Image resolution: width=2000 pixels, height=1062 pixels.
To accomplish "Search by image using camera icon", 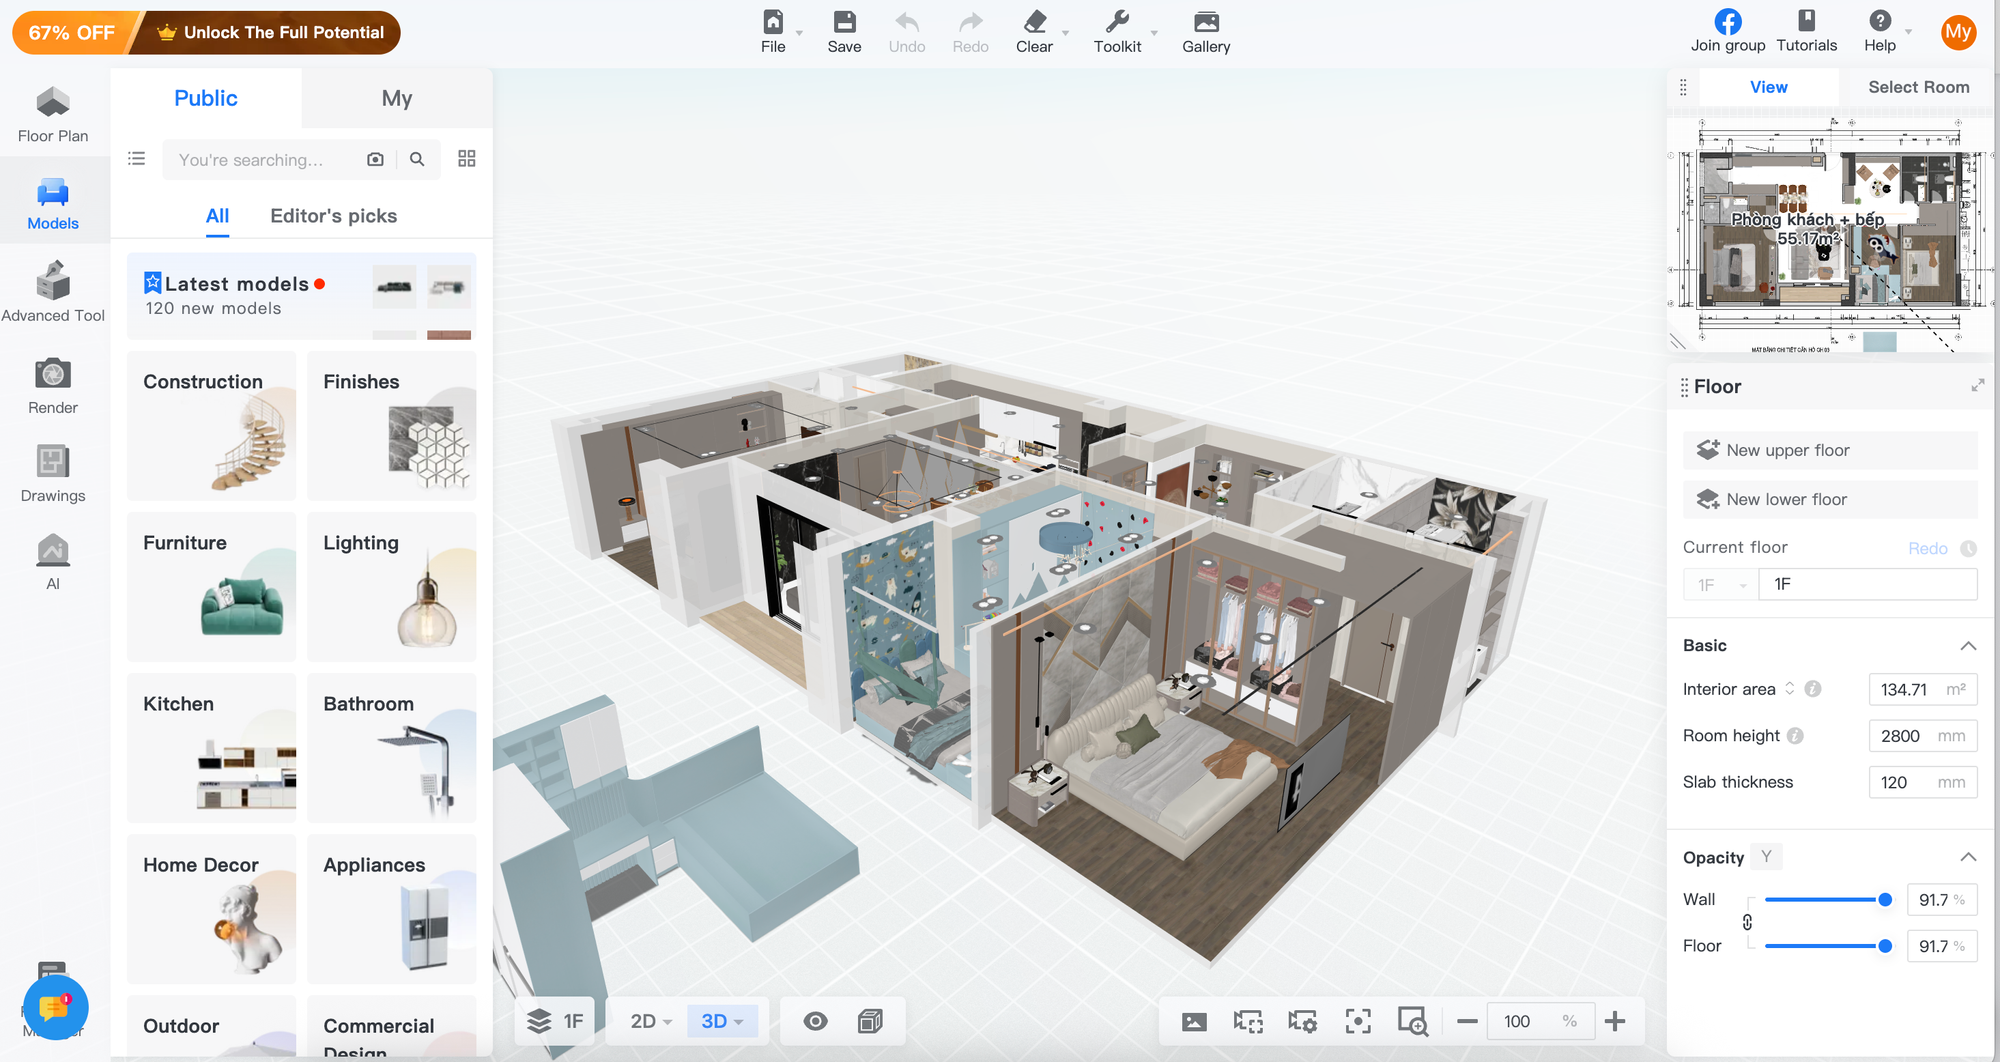I will pos(376,159).
